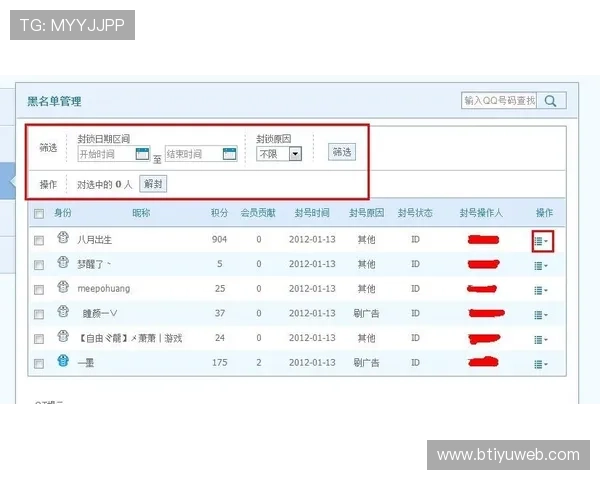This screenshot has height=480, width=600.
Task: Open action menu for meepohuang row
Action: pos(541,291)
